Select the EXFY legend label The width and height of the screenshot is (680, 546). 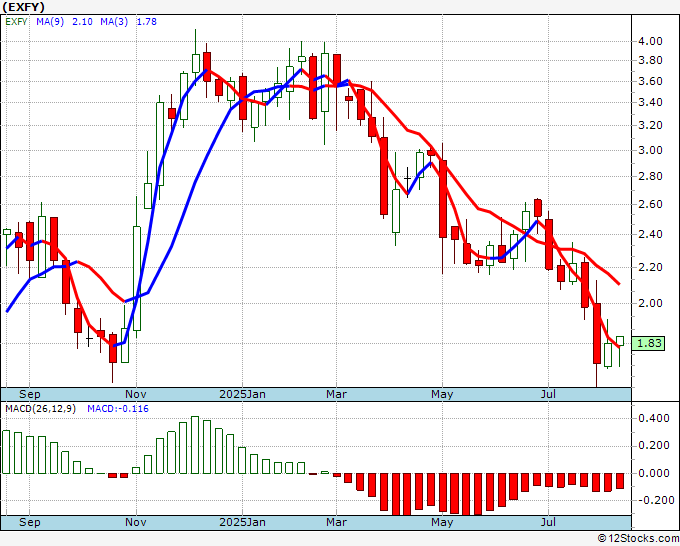click(17, 22)
